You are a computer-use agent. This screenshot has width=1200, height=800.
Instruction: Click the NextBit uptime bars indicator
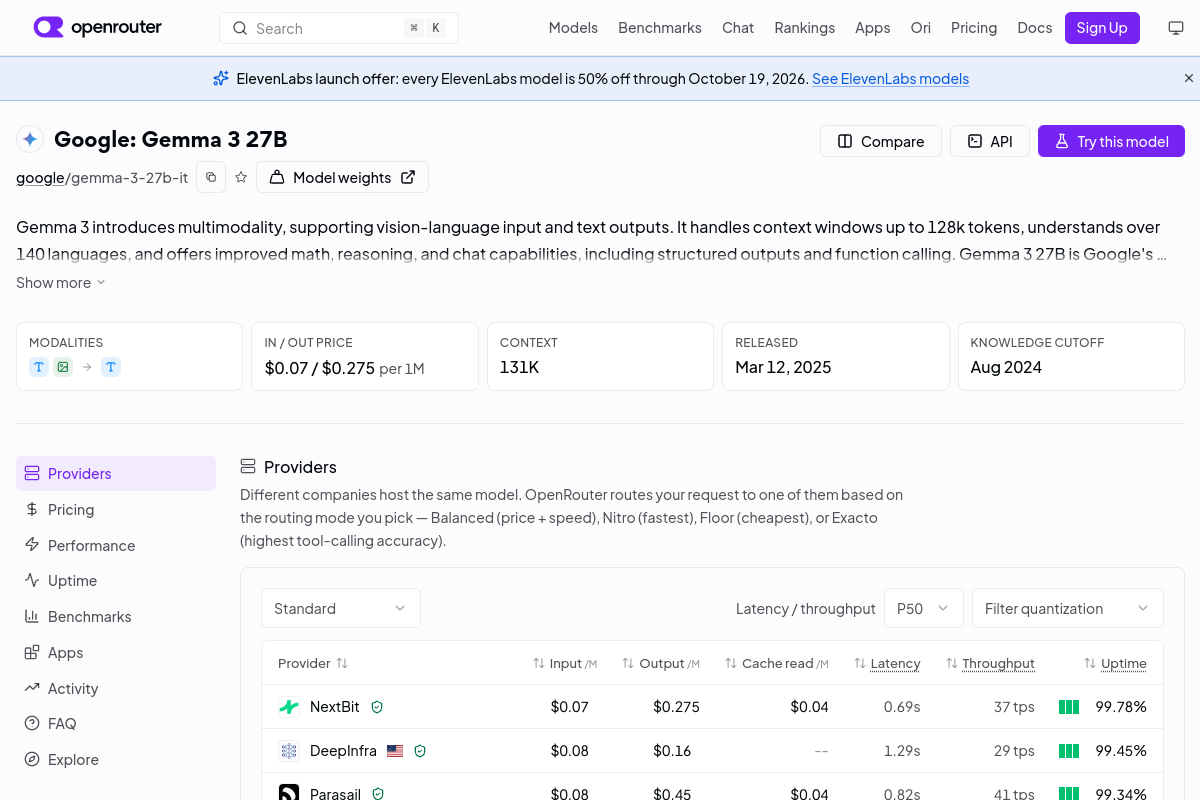[1069, 707]
